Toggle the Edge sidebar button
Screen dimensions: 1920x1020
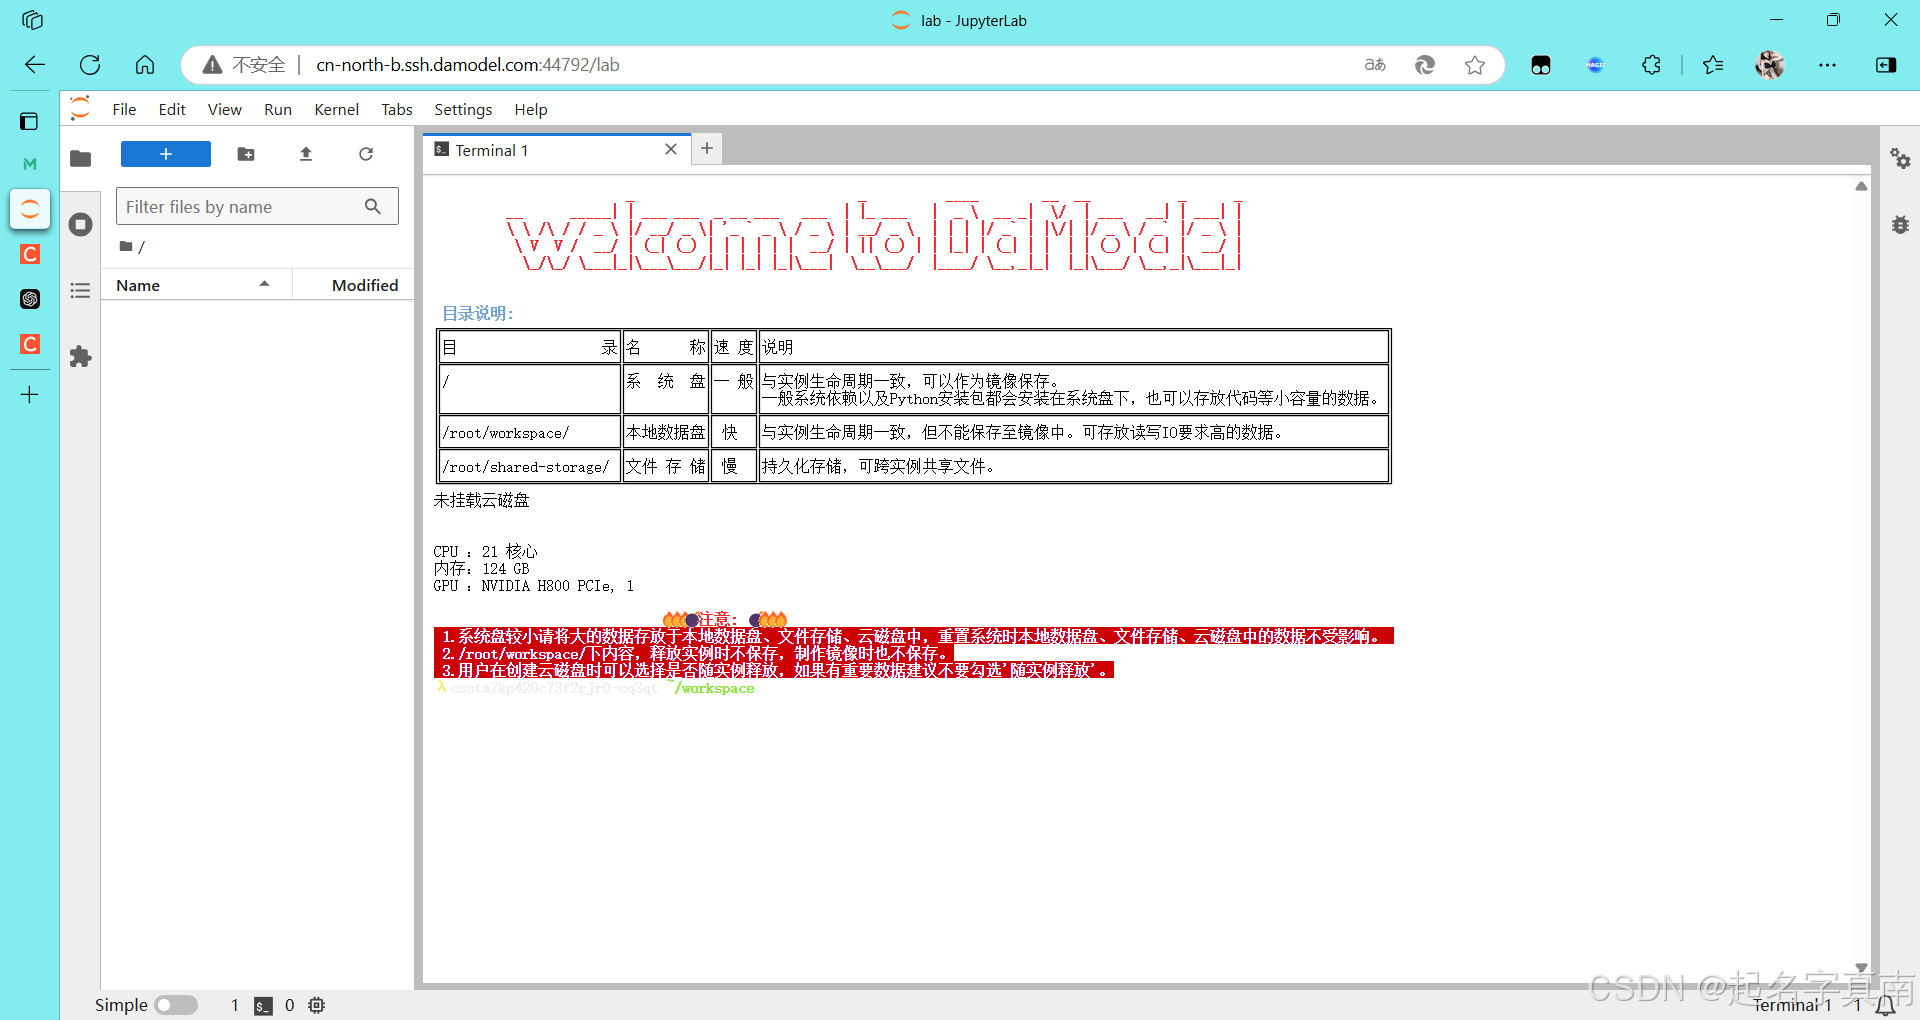tap(1886, 65)
